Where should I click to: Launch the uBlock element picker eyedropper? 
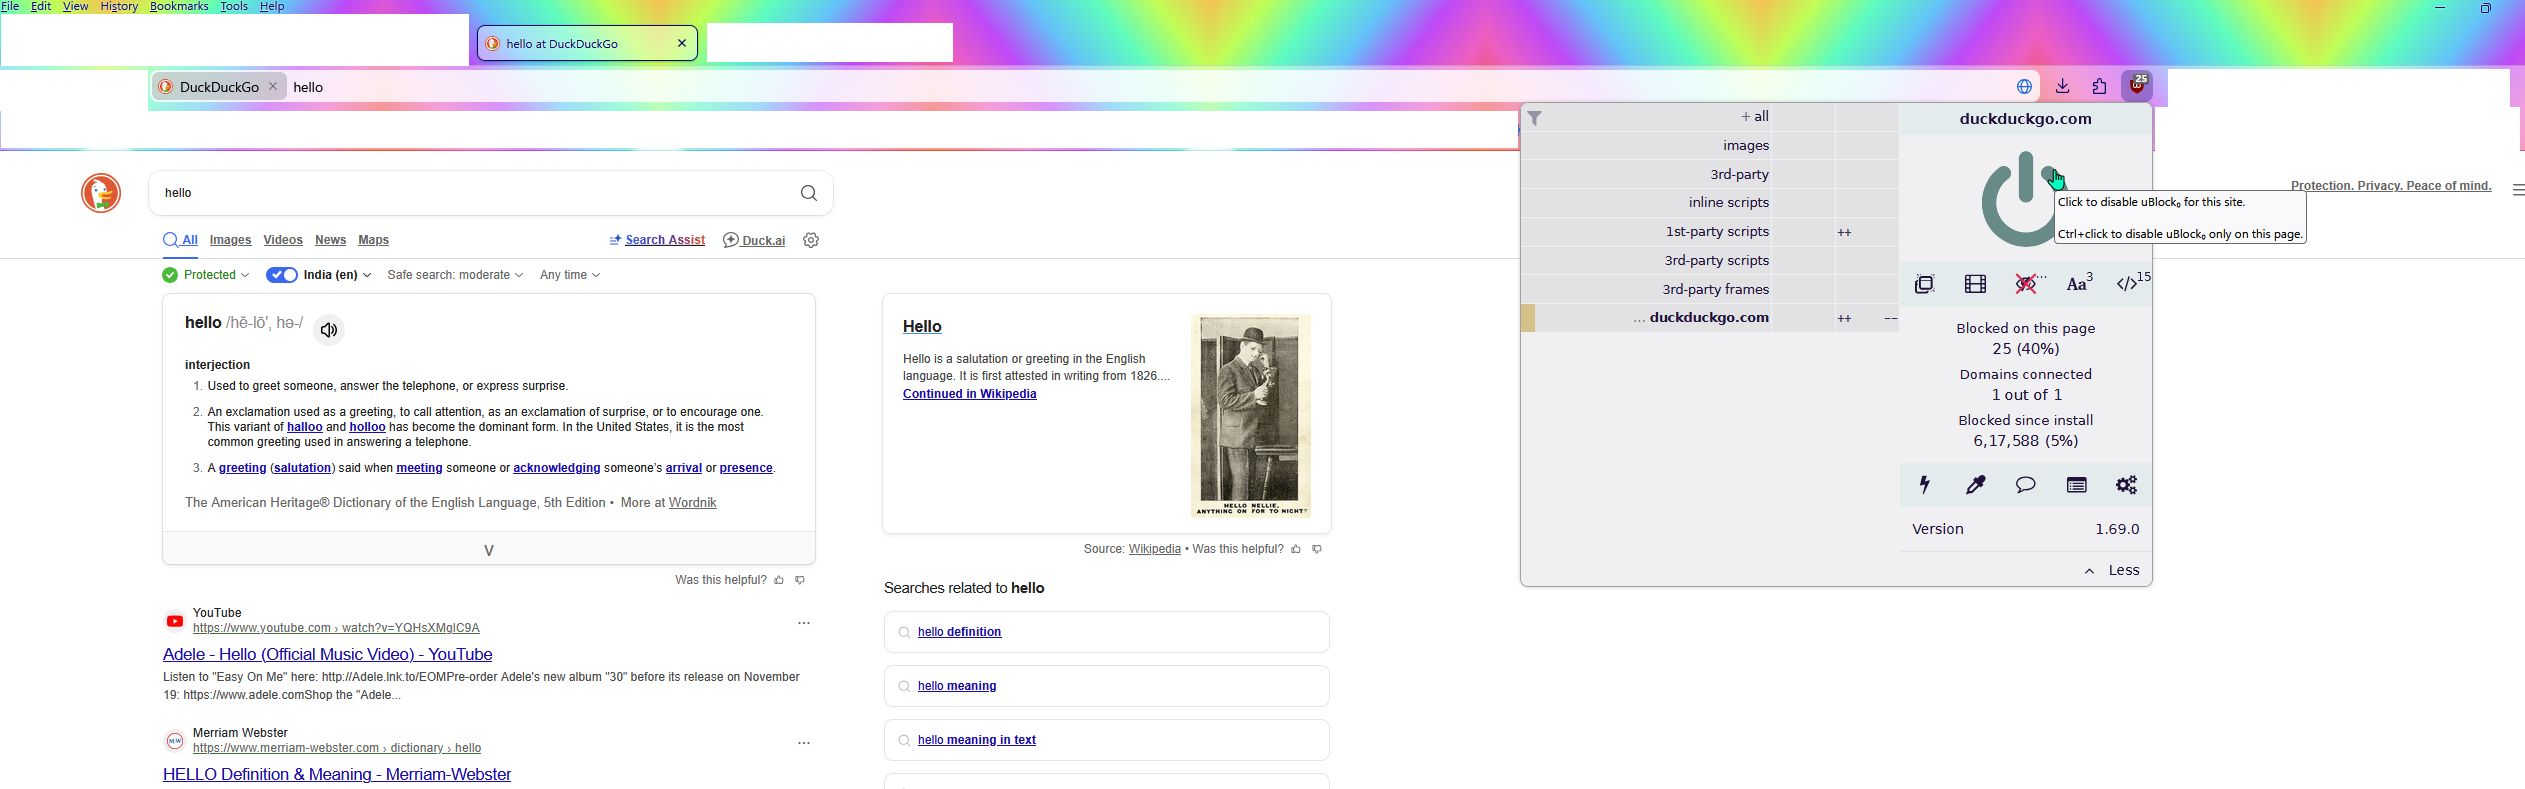[1975, 485]
